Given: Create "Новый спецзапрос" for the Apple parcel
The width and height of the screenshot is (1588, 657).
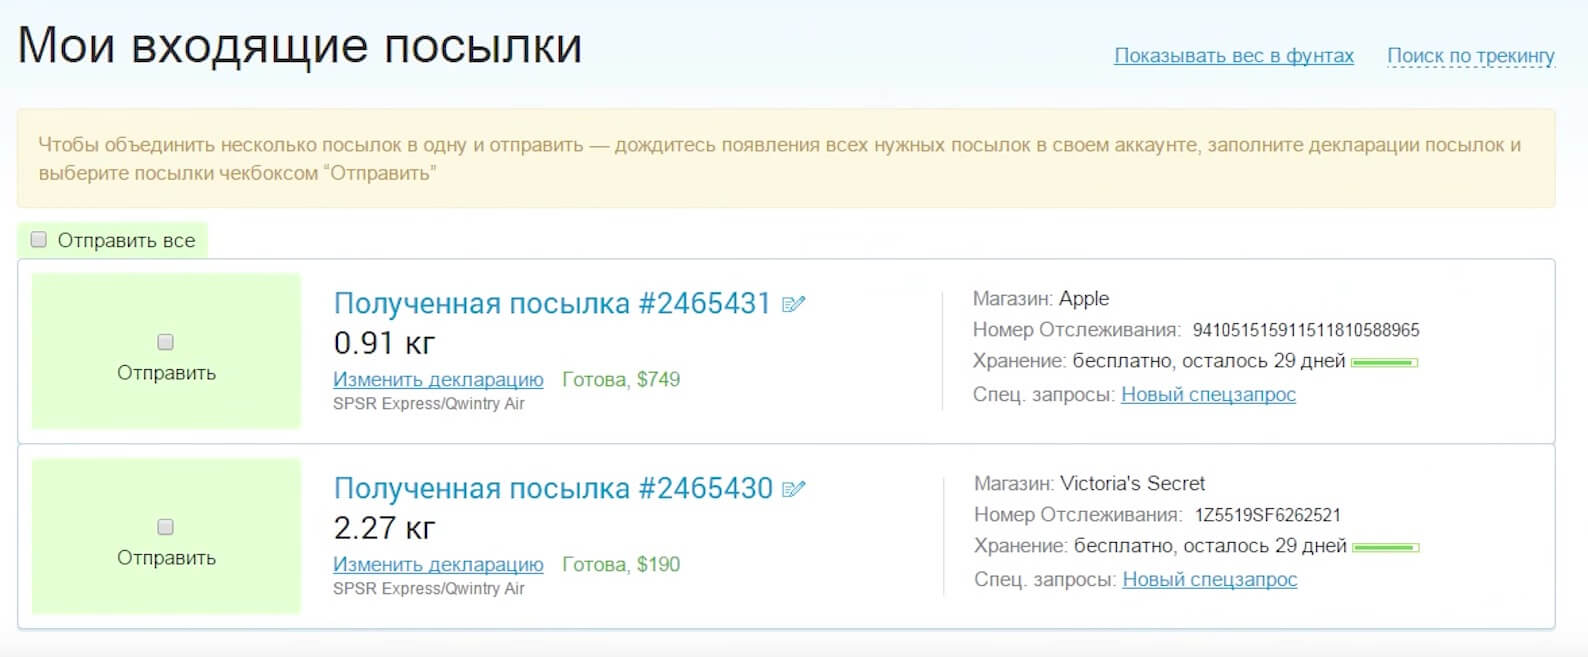Looking at the screenshot, I should click(x=1207, y=395).
